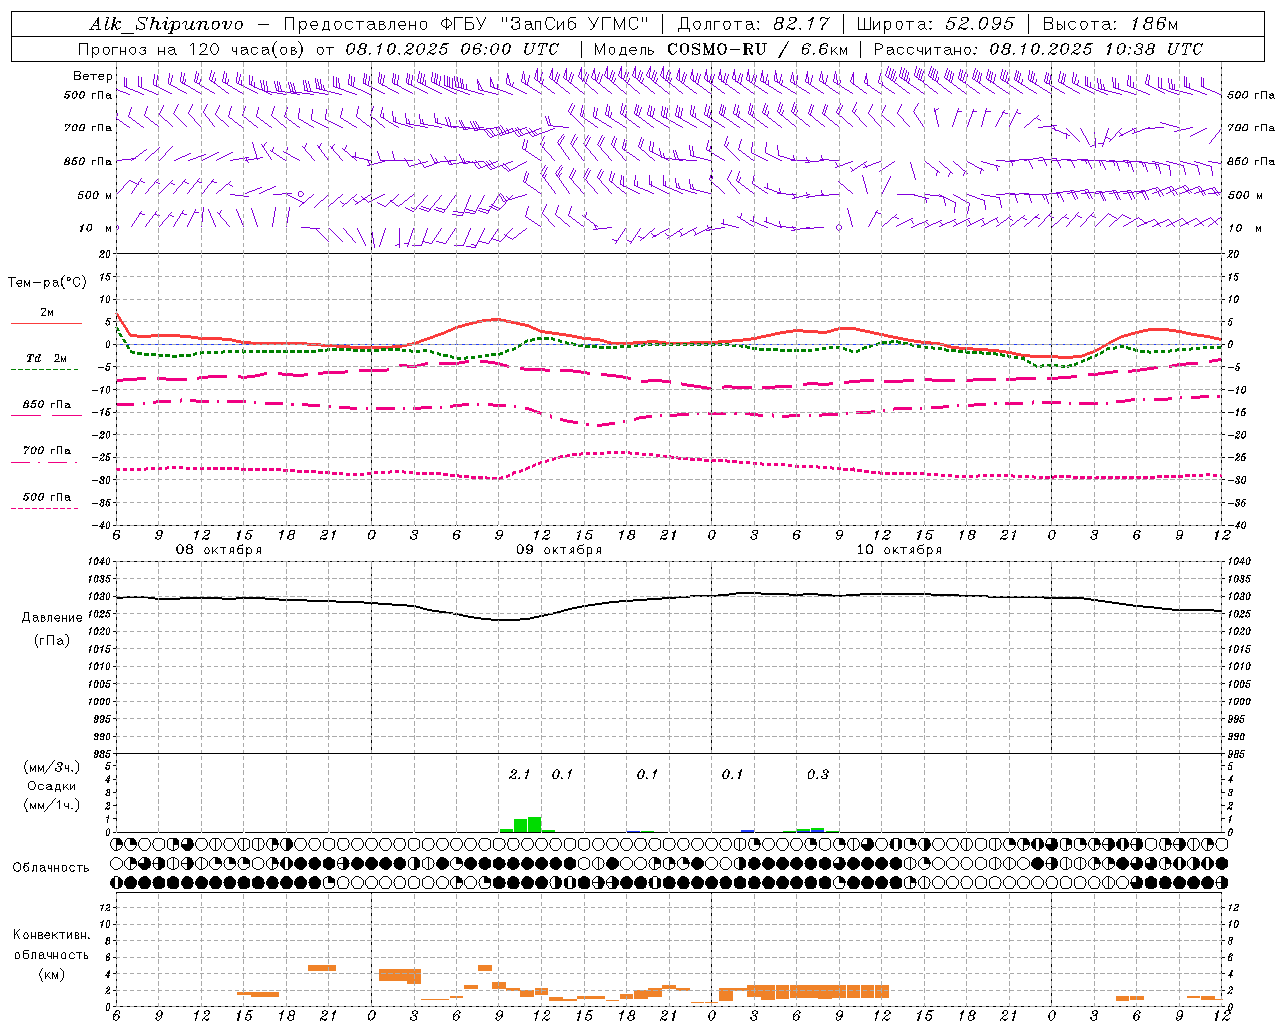Click the "Облачность" cloud cover label
The height and width of the screenshot is (1024, 1280).
tap(51, 867)
